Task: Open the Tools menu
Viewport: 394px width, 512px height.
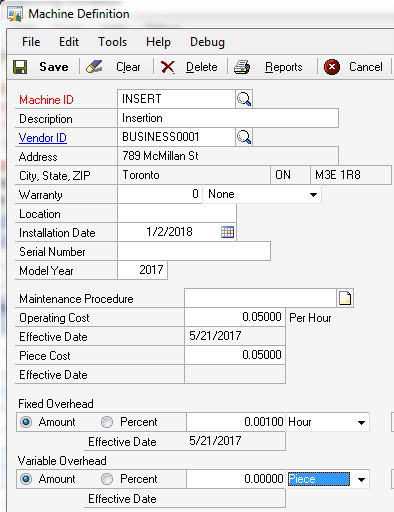Action: click(112, 42)
